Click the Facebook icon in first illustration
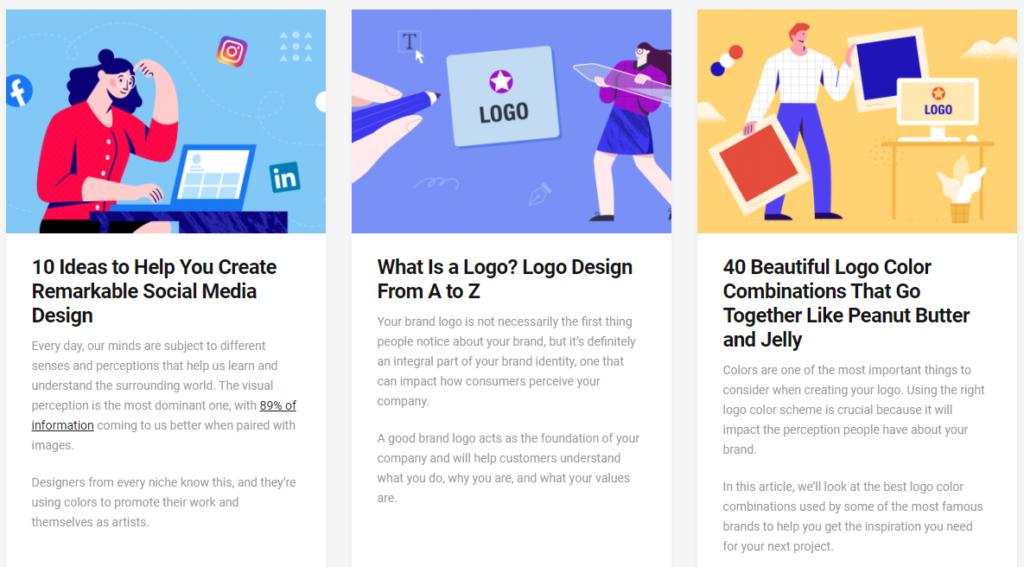This screenshot has height=567, width=1024. pyautogui.click(x=19, y=90)
